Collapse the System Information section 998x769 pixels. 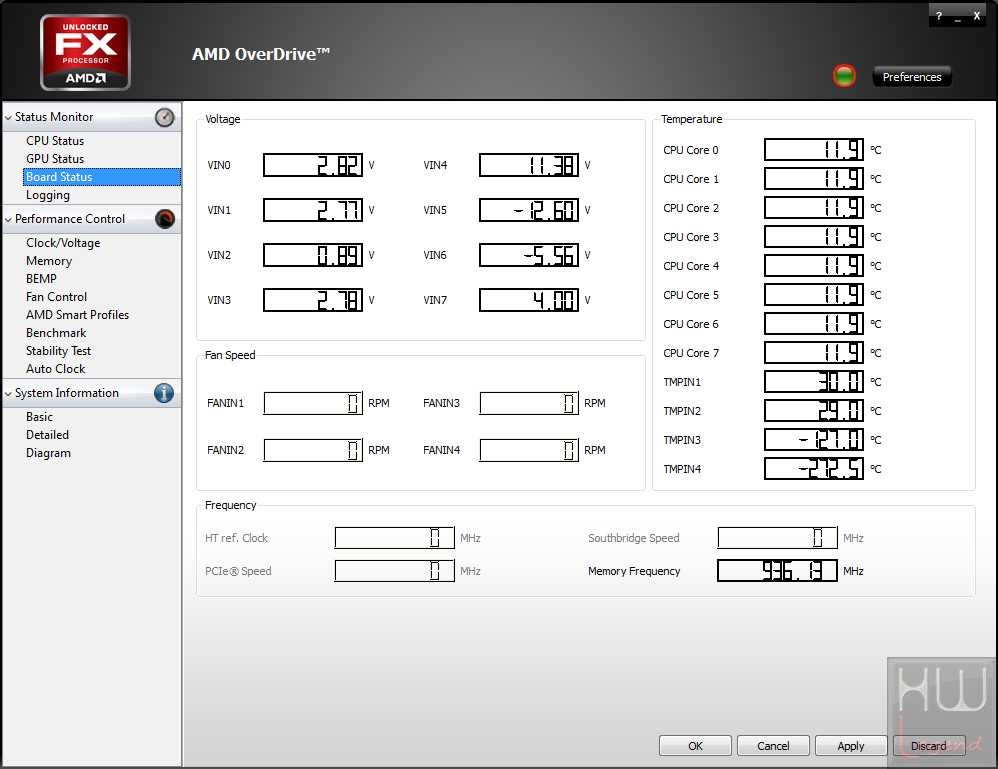[8, 394]
